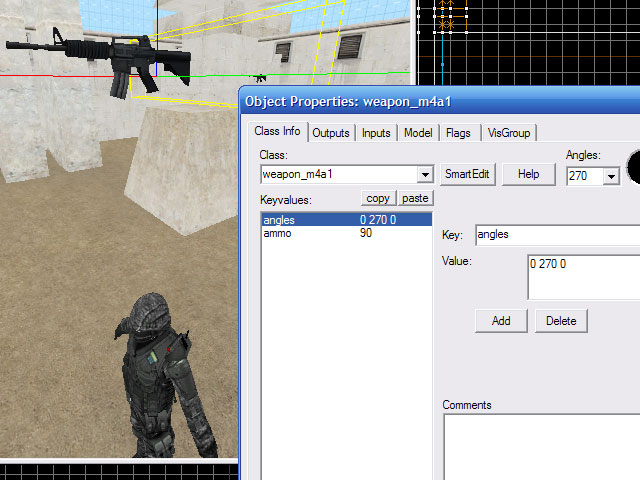Switch to the Model tab
The image size is (640, 480).
pyautogui.click(x=418, y=133)
